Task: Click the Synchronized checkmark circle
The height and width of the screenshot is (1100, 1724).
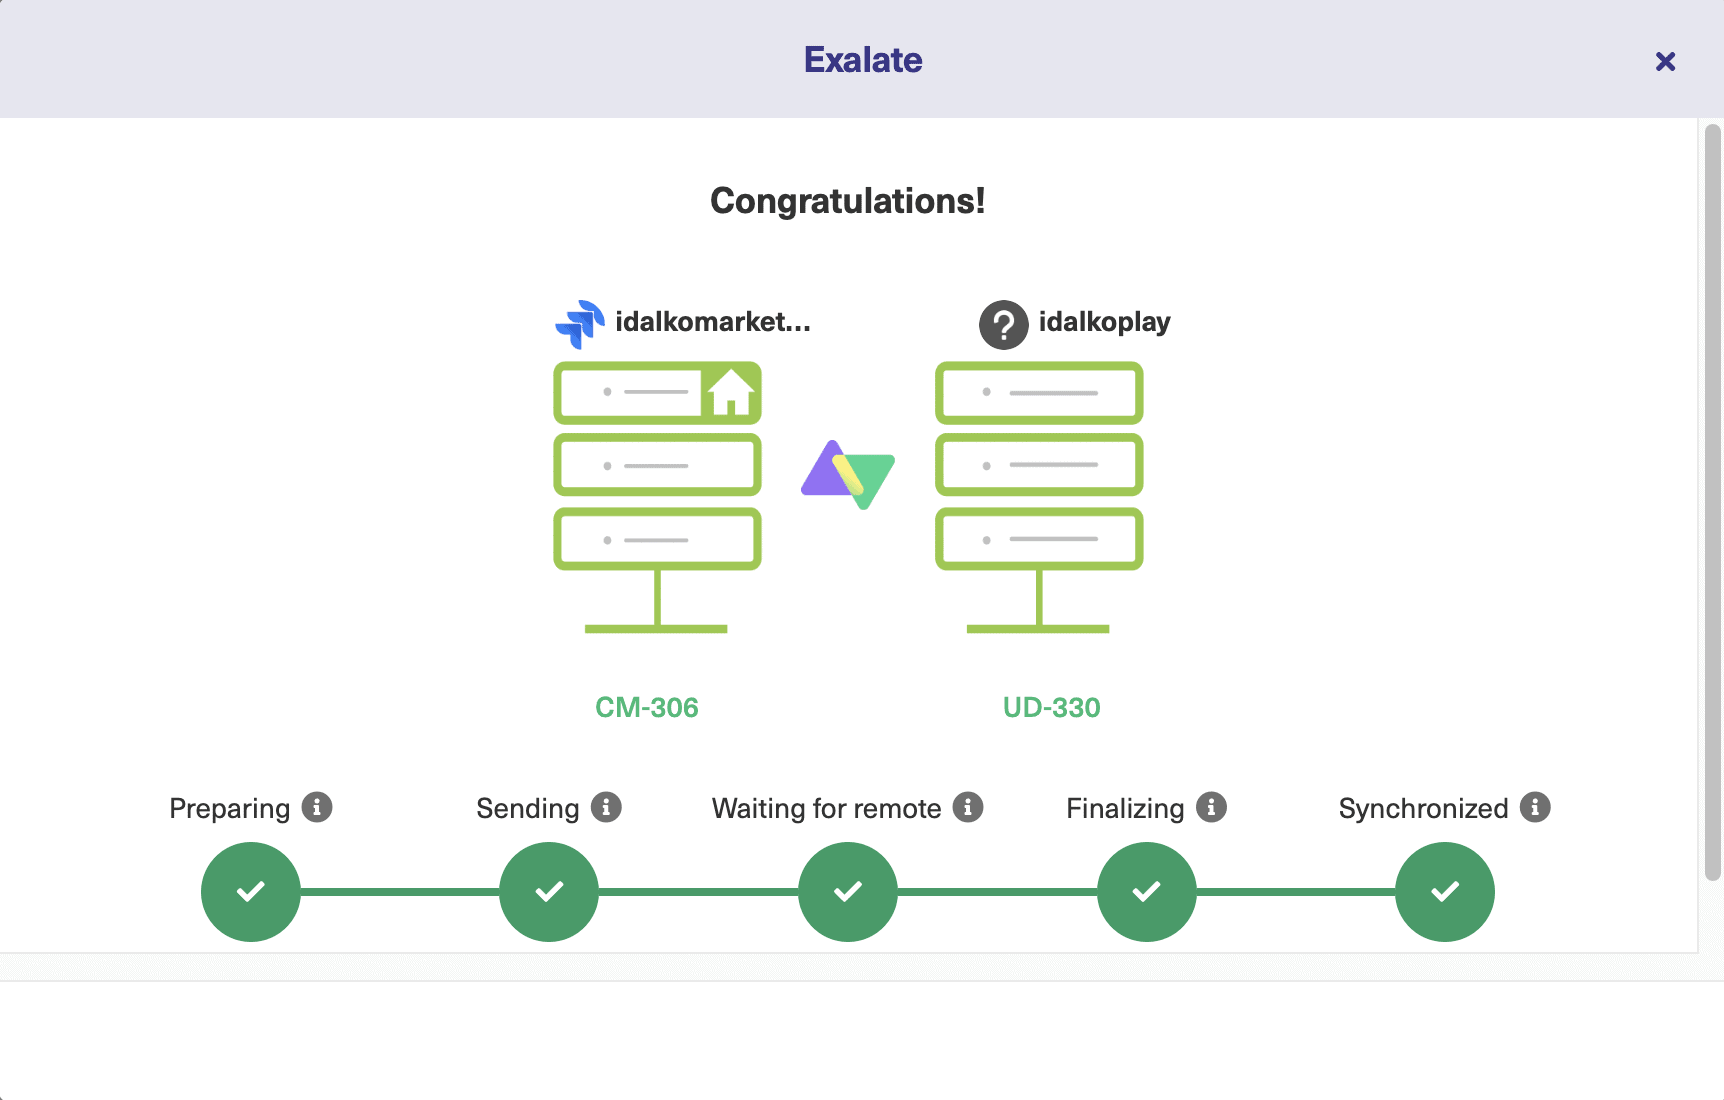Action: click(1444, 891)
